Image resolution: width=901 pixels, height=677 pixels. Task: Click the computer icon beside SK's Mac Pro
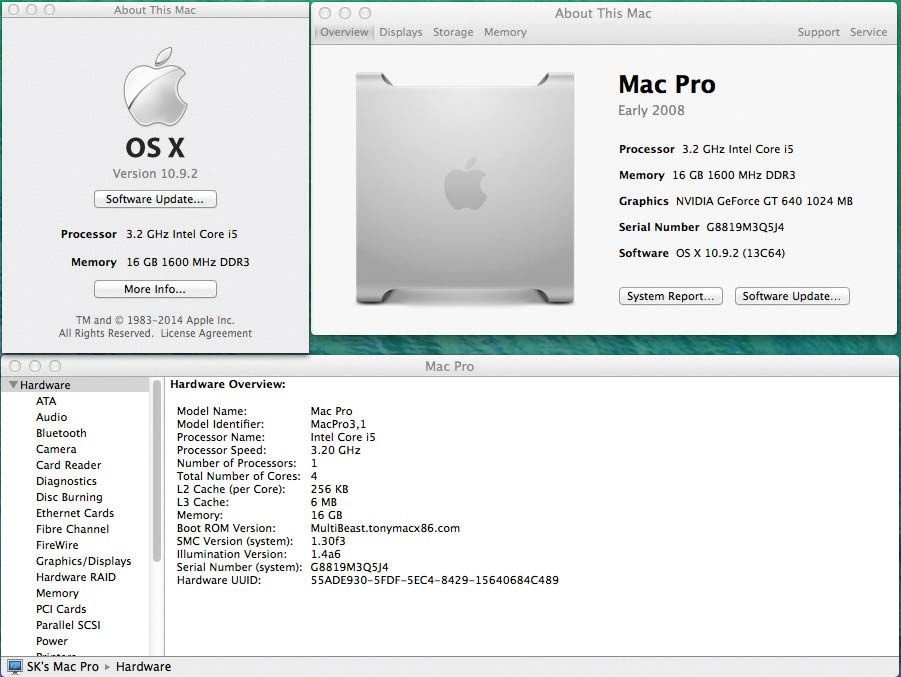[x=14, y=667]
